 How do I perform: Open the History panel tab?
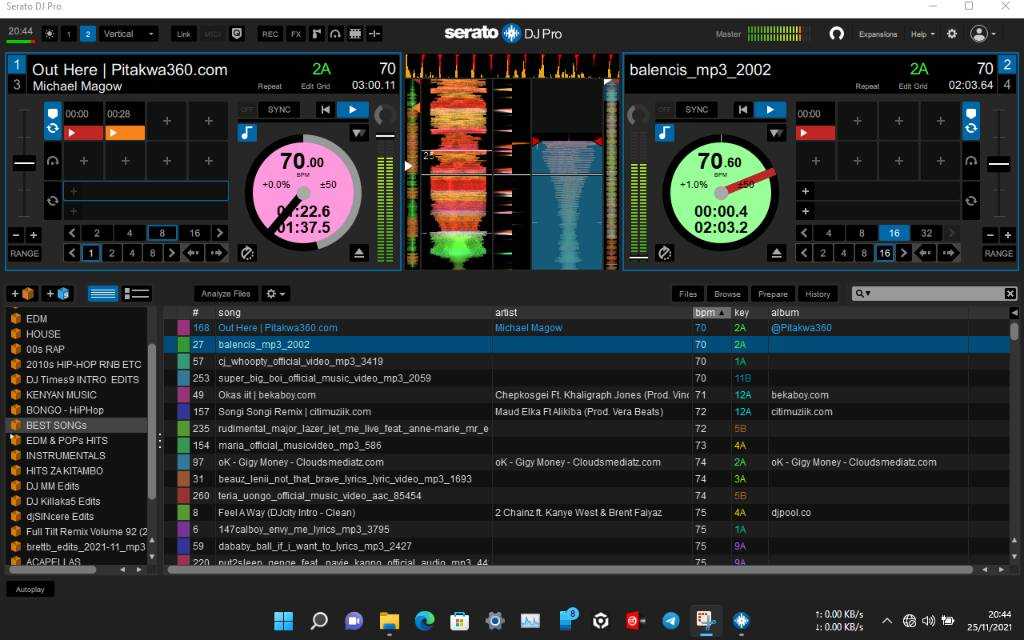818,294
